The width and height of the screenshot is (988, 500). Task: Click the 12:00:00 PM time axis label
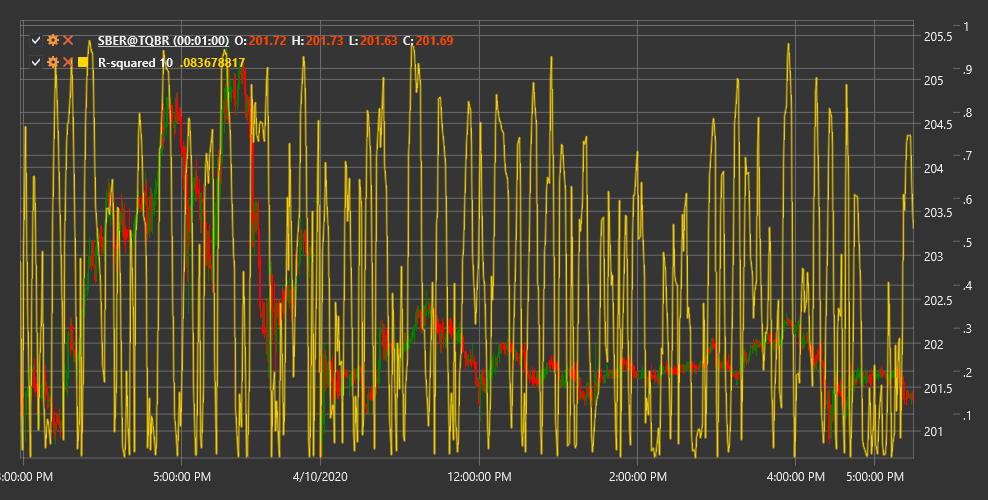(x=479, y=477)
